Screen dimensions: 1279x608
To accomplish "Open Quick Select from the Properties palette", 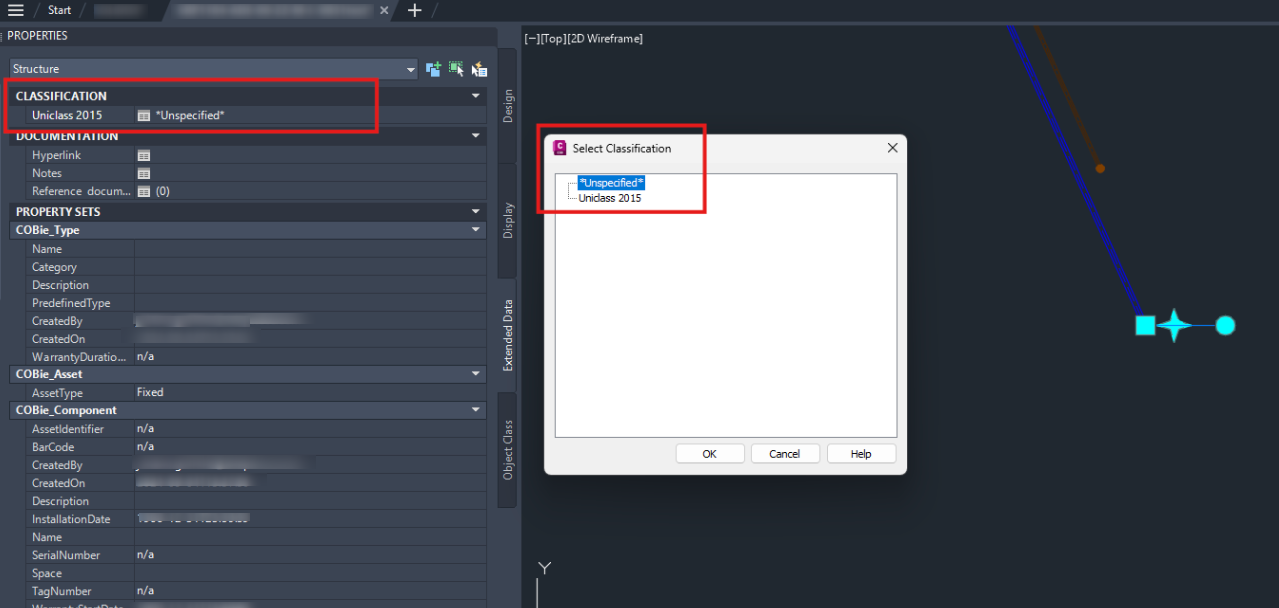I will [479, 68].
